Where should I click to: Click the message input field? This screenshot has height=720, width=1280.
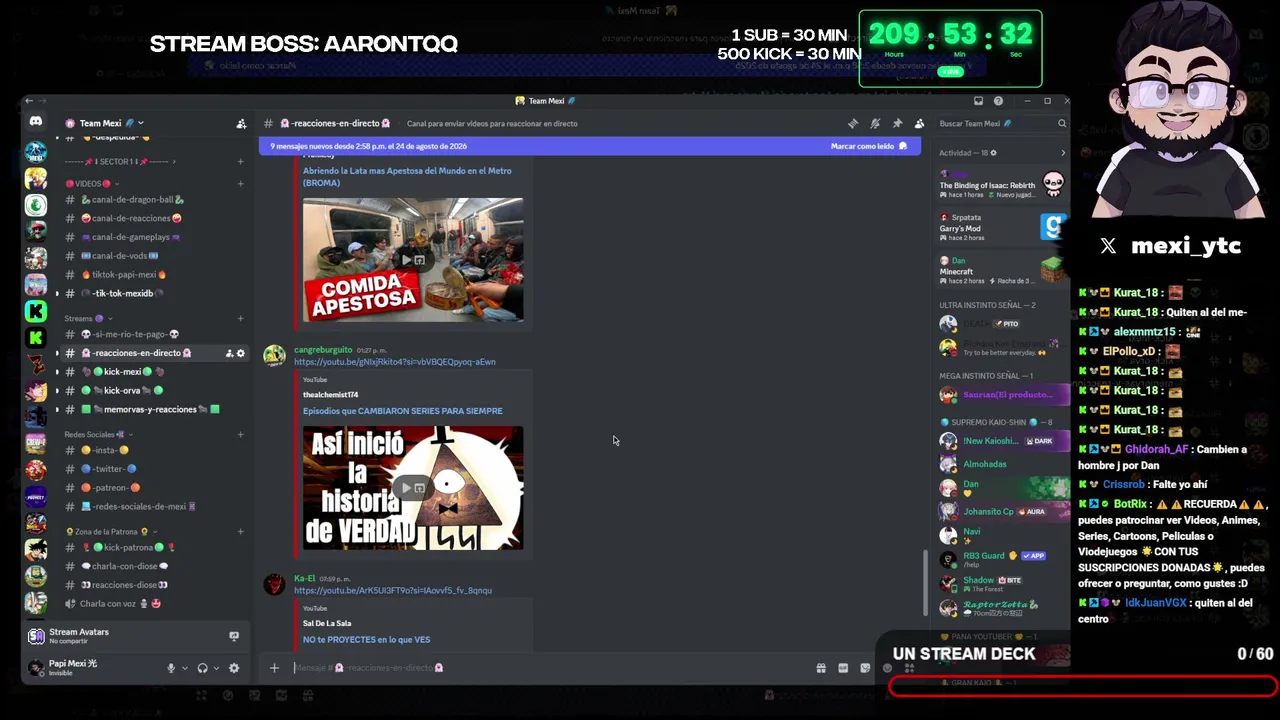[x=550, y=668]
